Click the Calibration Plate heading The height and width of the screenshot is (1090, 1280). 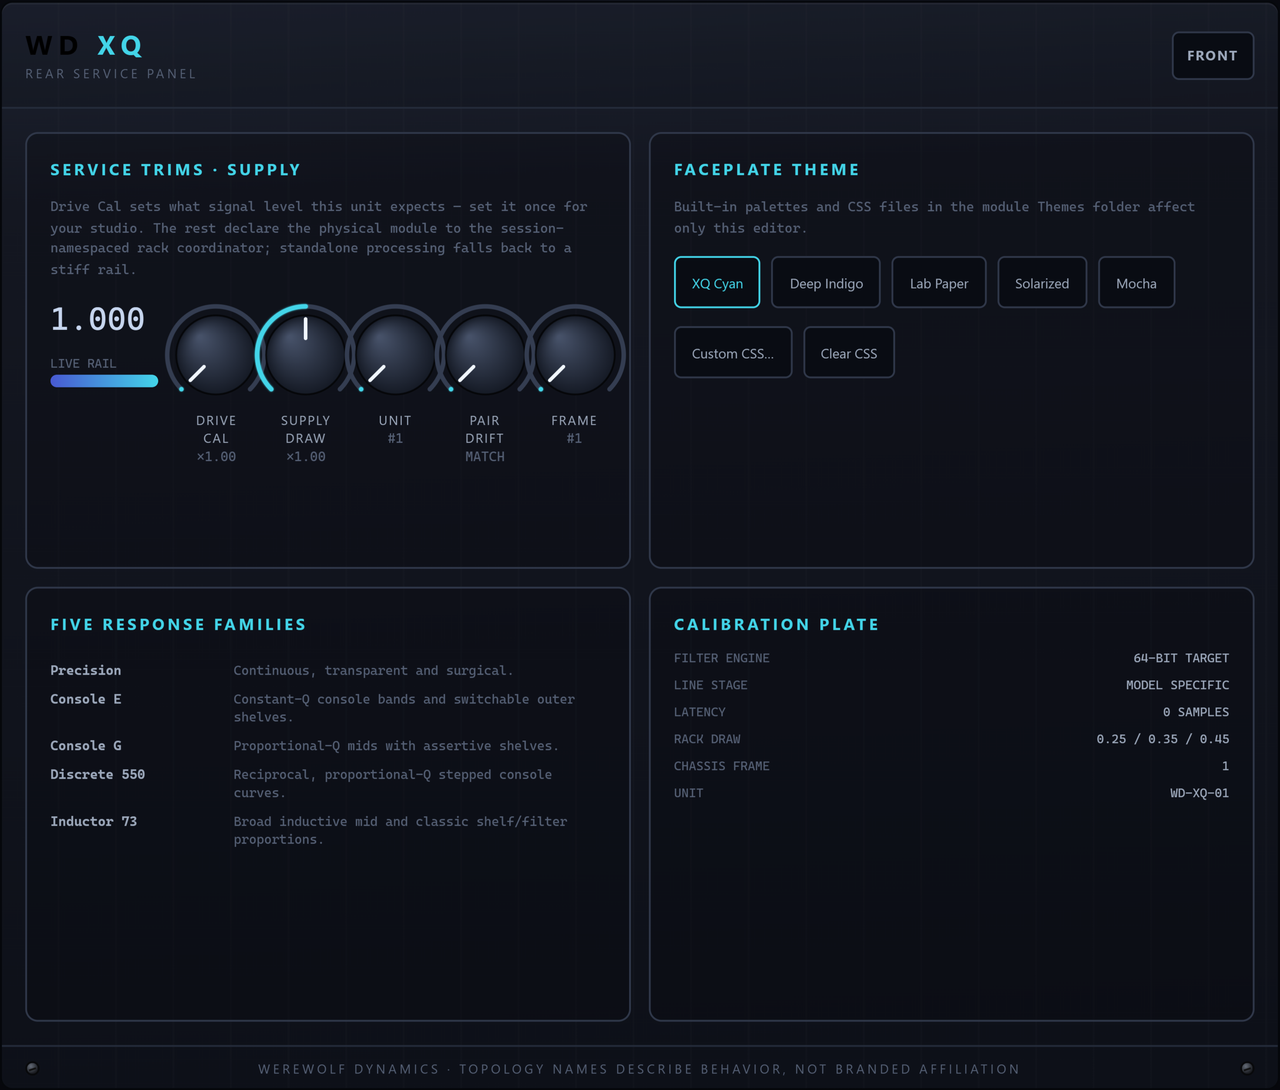[776, 625]
